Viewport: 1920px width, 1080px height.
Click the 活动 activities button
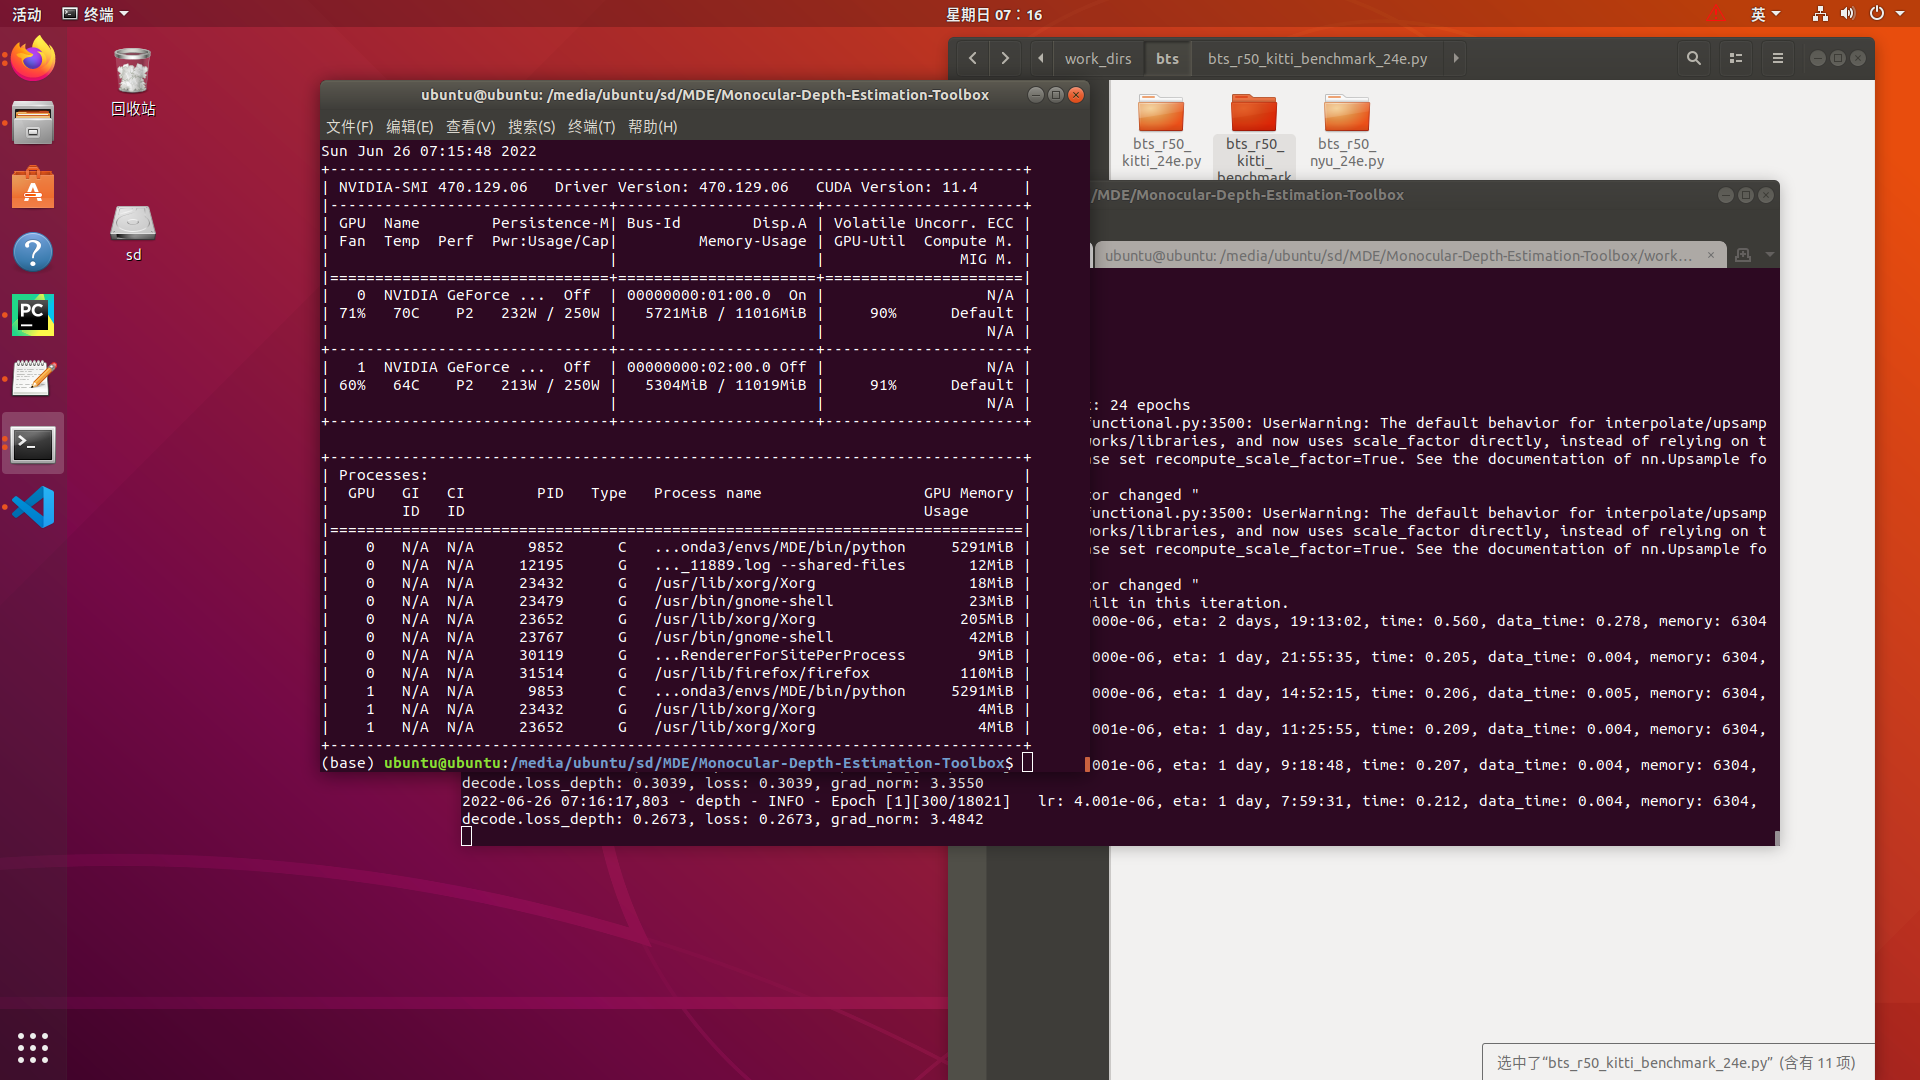27,14
